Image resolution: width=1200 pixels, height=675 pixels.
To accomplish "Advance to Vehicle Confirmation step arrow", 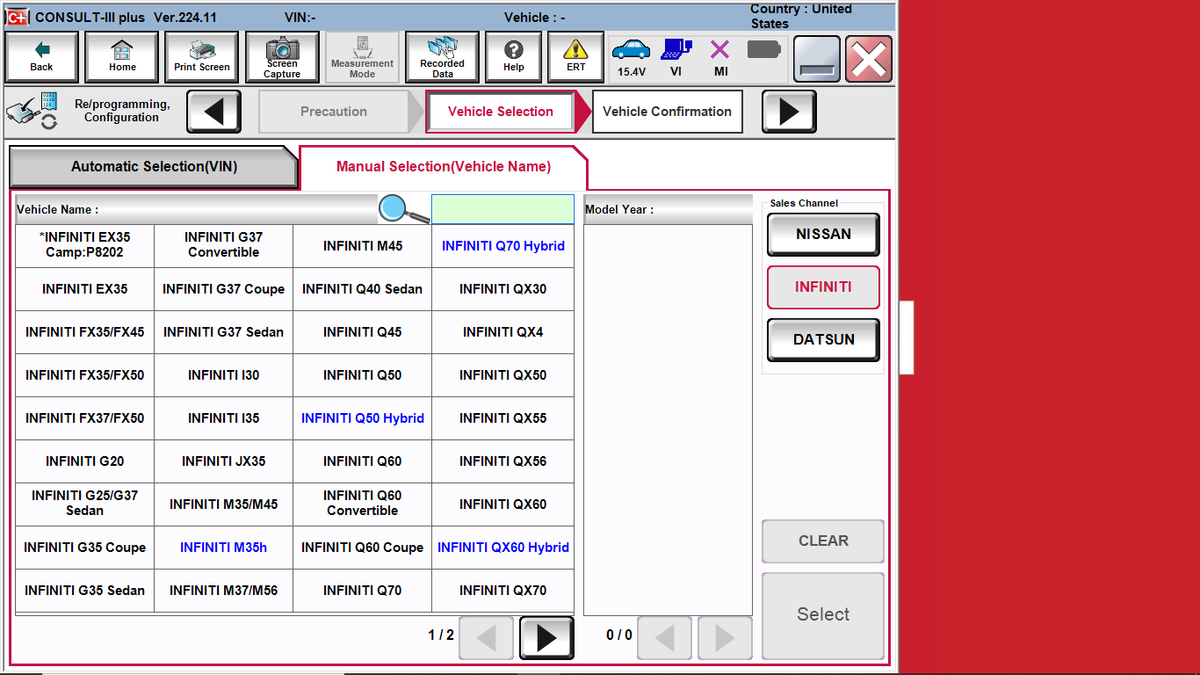I will click(x=788, y=111).
